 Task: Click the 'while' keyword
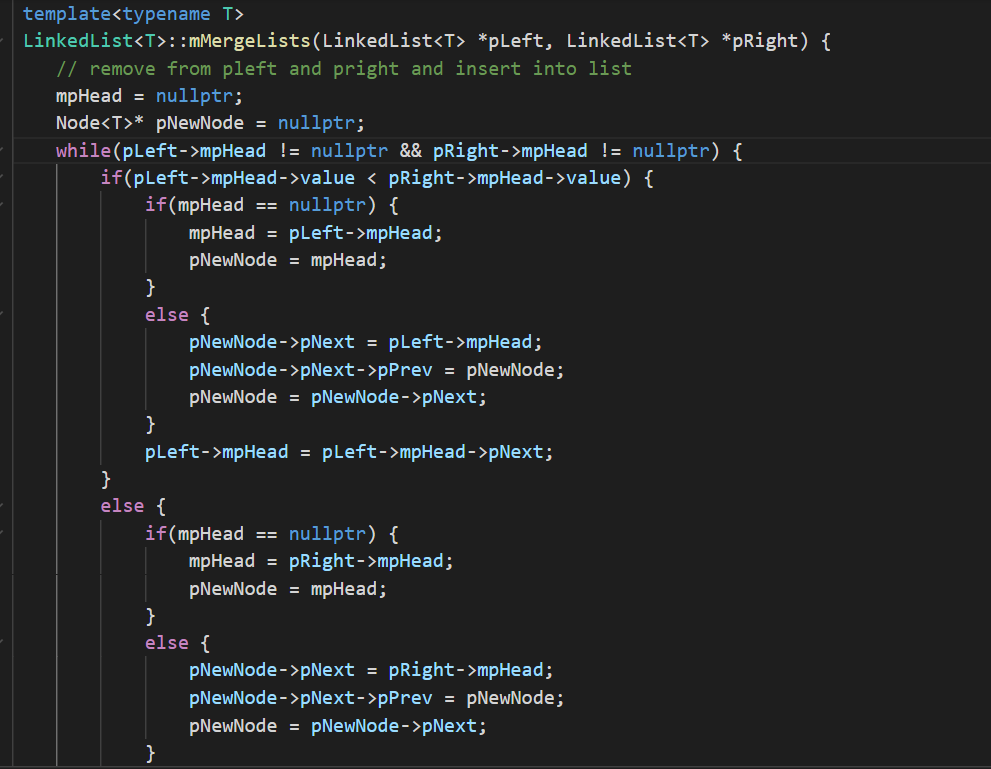pyautogui.click(x=83, y=151)
